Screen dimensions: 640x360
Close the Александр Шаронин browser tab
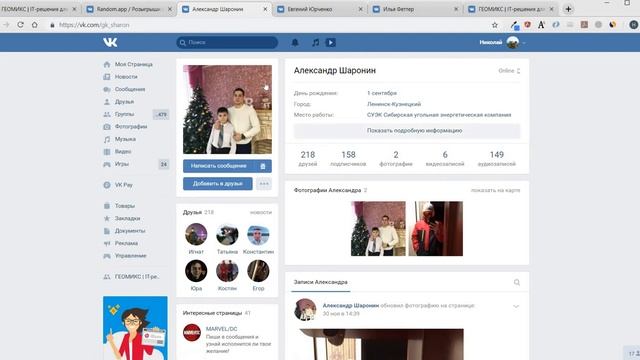[x=265, y=9]
